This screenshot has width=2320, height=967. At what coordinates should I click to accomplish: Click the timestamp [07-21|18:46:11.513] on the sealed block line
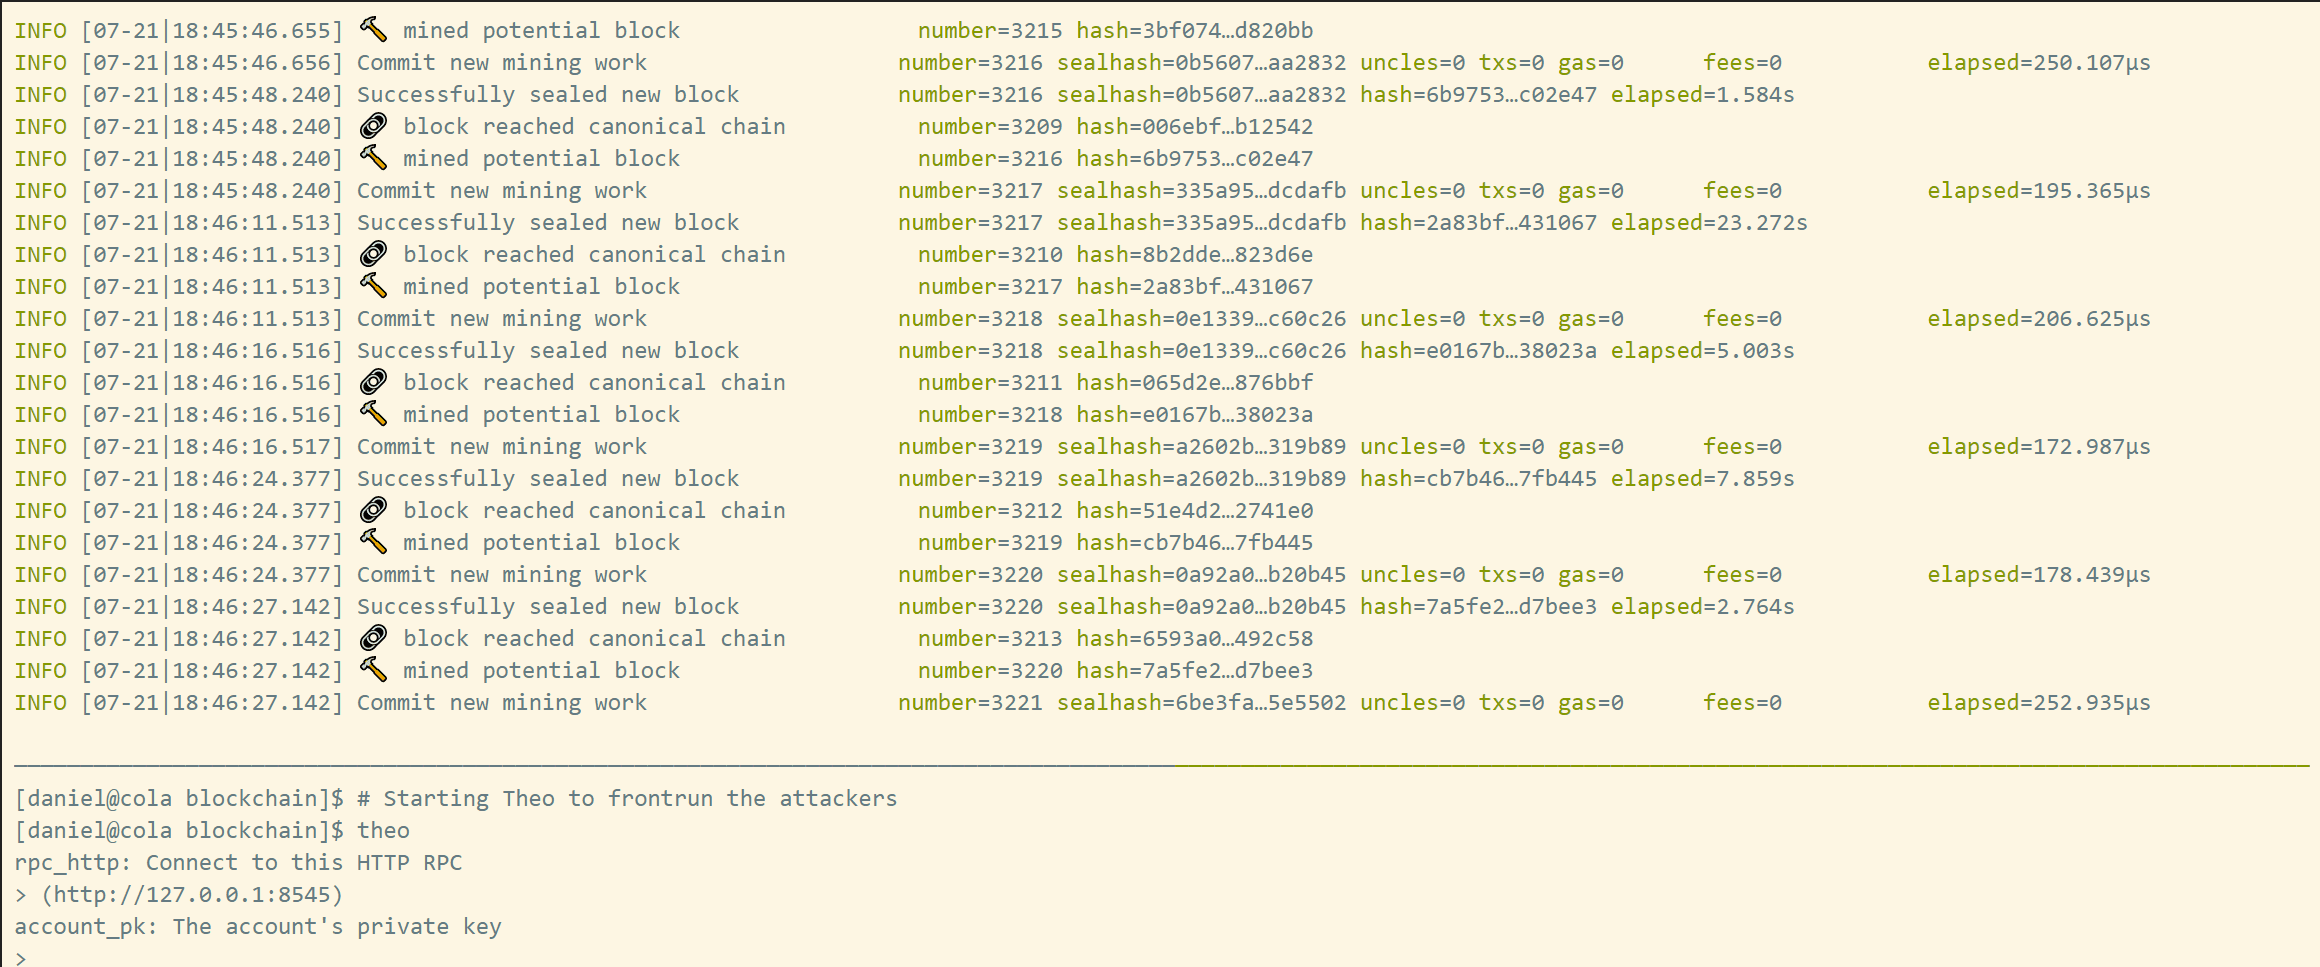coord(212,223)
